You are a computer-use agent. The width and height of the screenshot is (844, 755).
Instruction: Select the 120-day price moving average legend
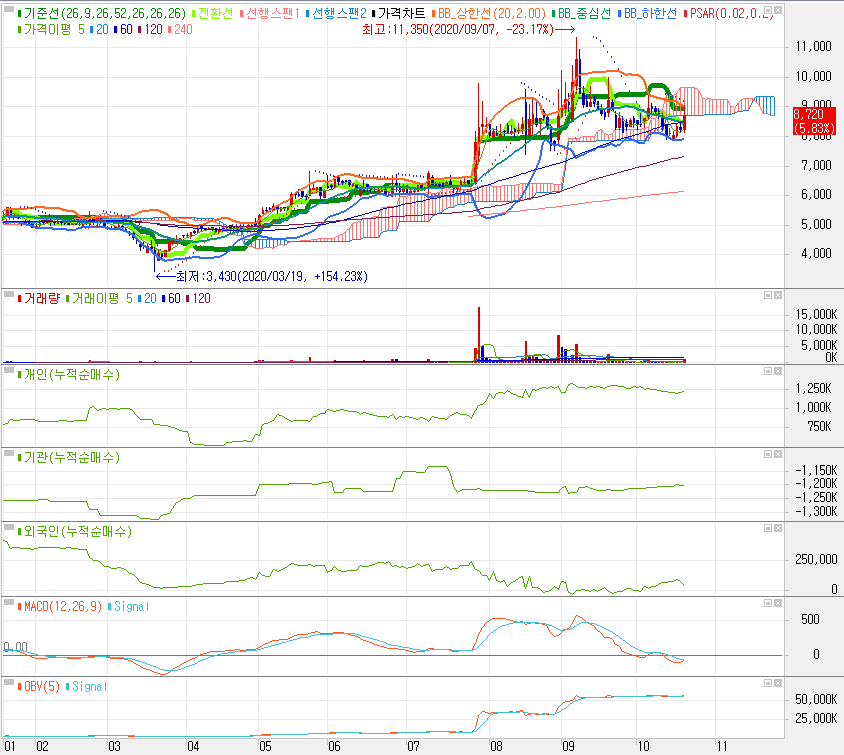click(150, 30)
